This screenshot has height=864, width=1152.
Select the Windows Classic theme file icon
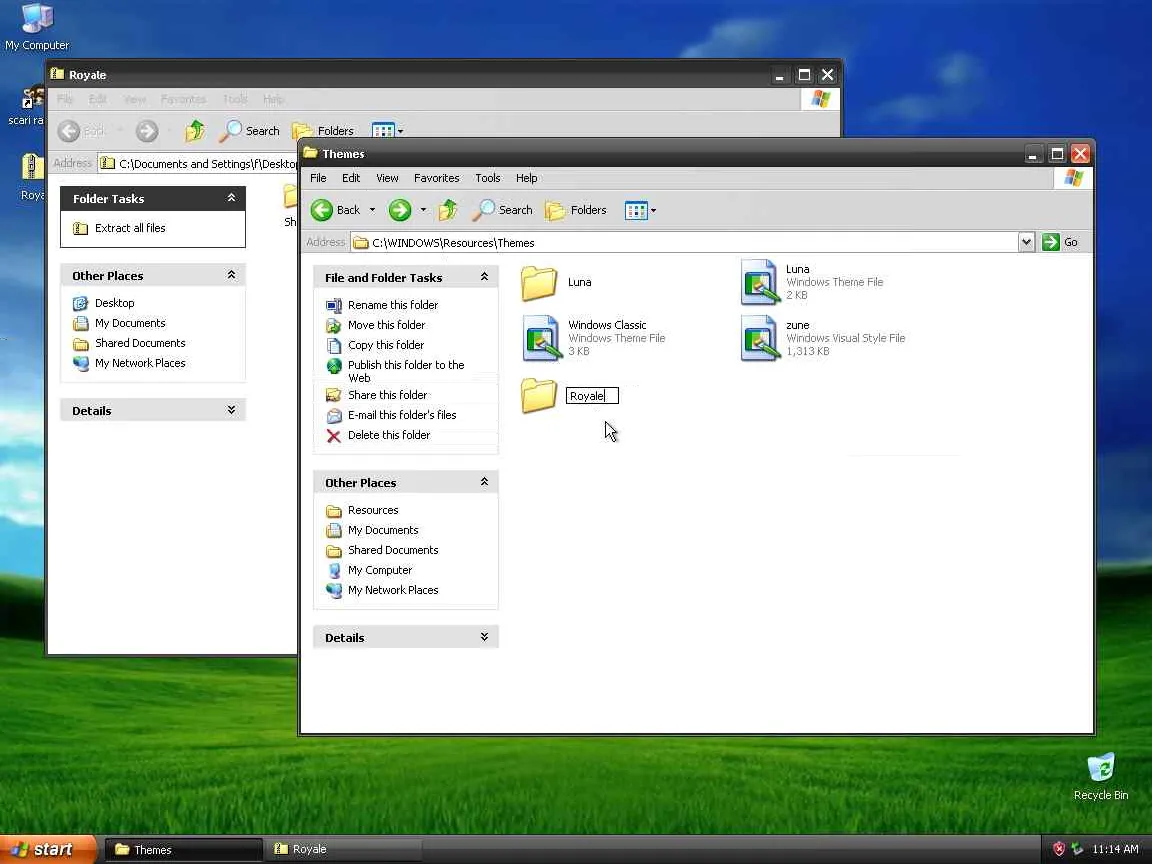541,339
